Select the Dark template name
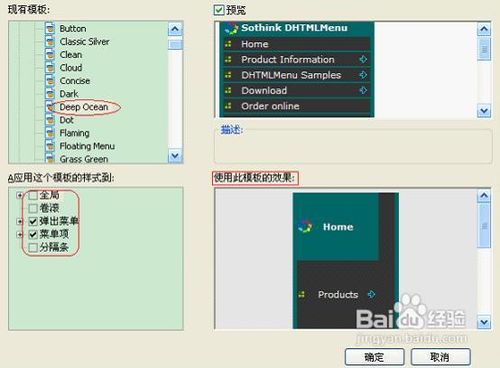Image resolution: width=500 pixels, height=368 pixels. point(69,94)
